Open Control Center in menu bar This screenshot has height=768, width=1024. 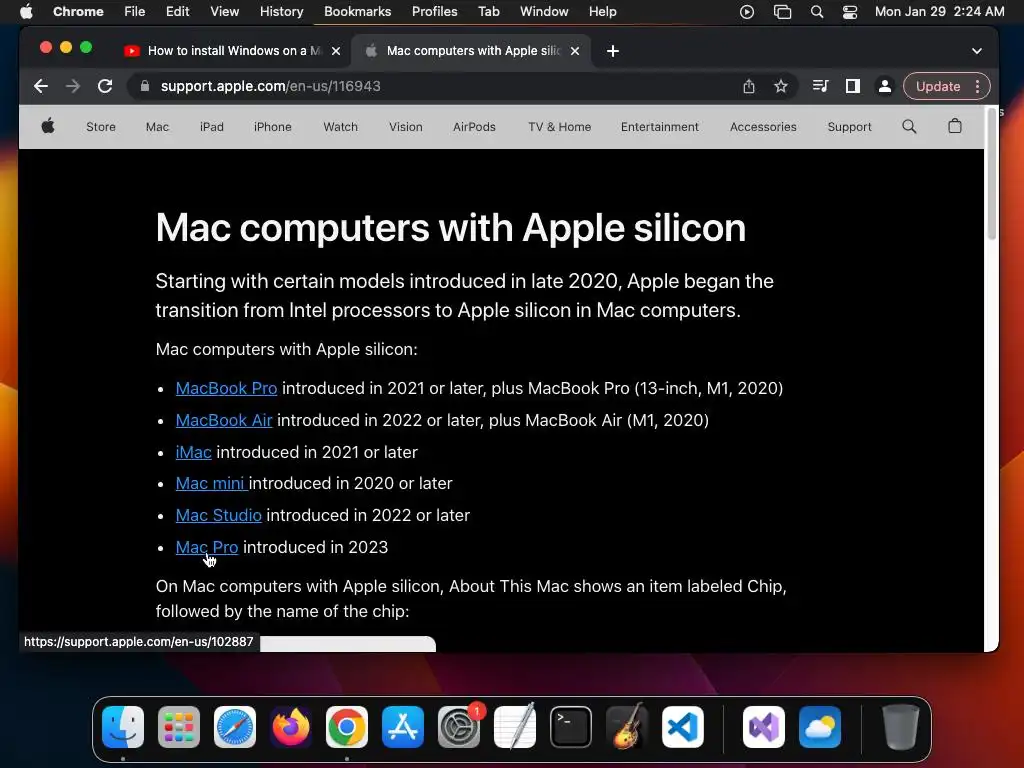[850, 12]
